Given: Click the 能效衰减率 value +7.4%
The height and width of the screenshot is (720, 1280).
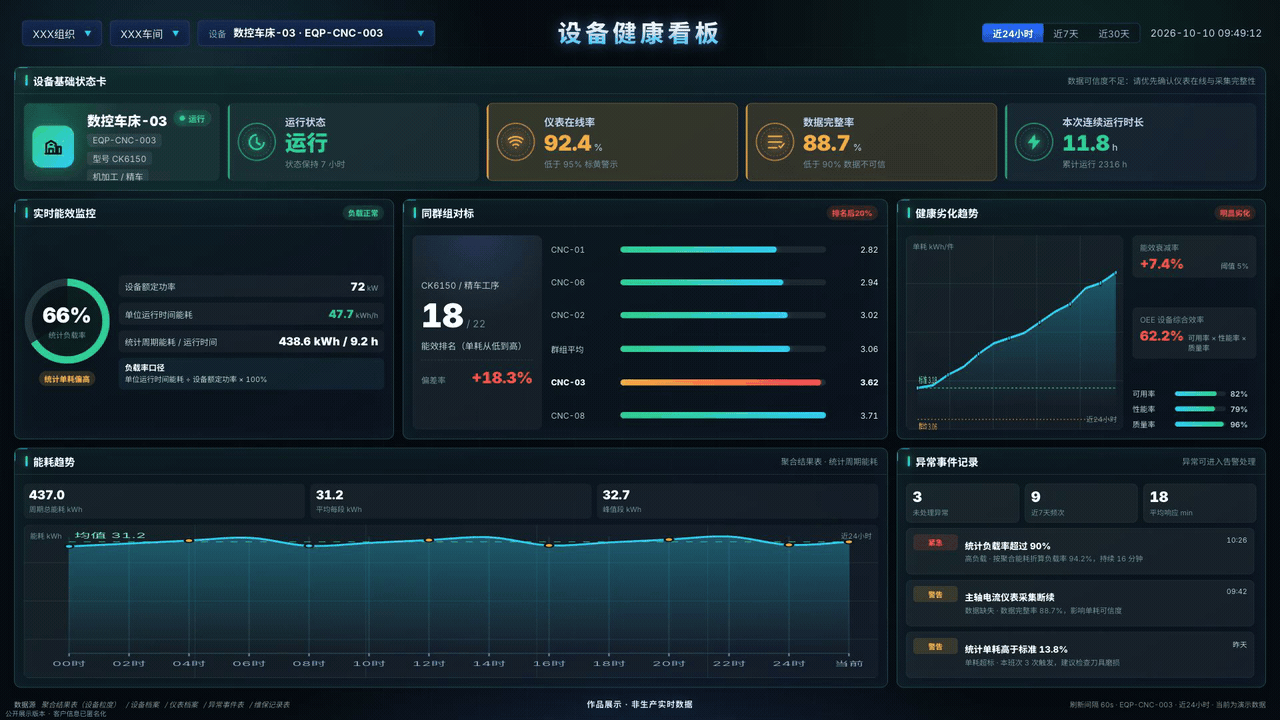Looking at the screenshot, I should [x=1161, y=264].
